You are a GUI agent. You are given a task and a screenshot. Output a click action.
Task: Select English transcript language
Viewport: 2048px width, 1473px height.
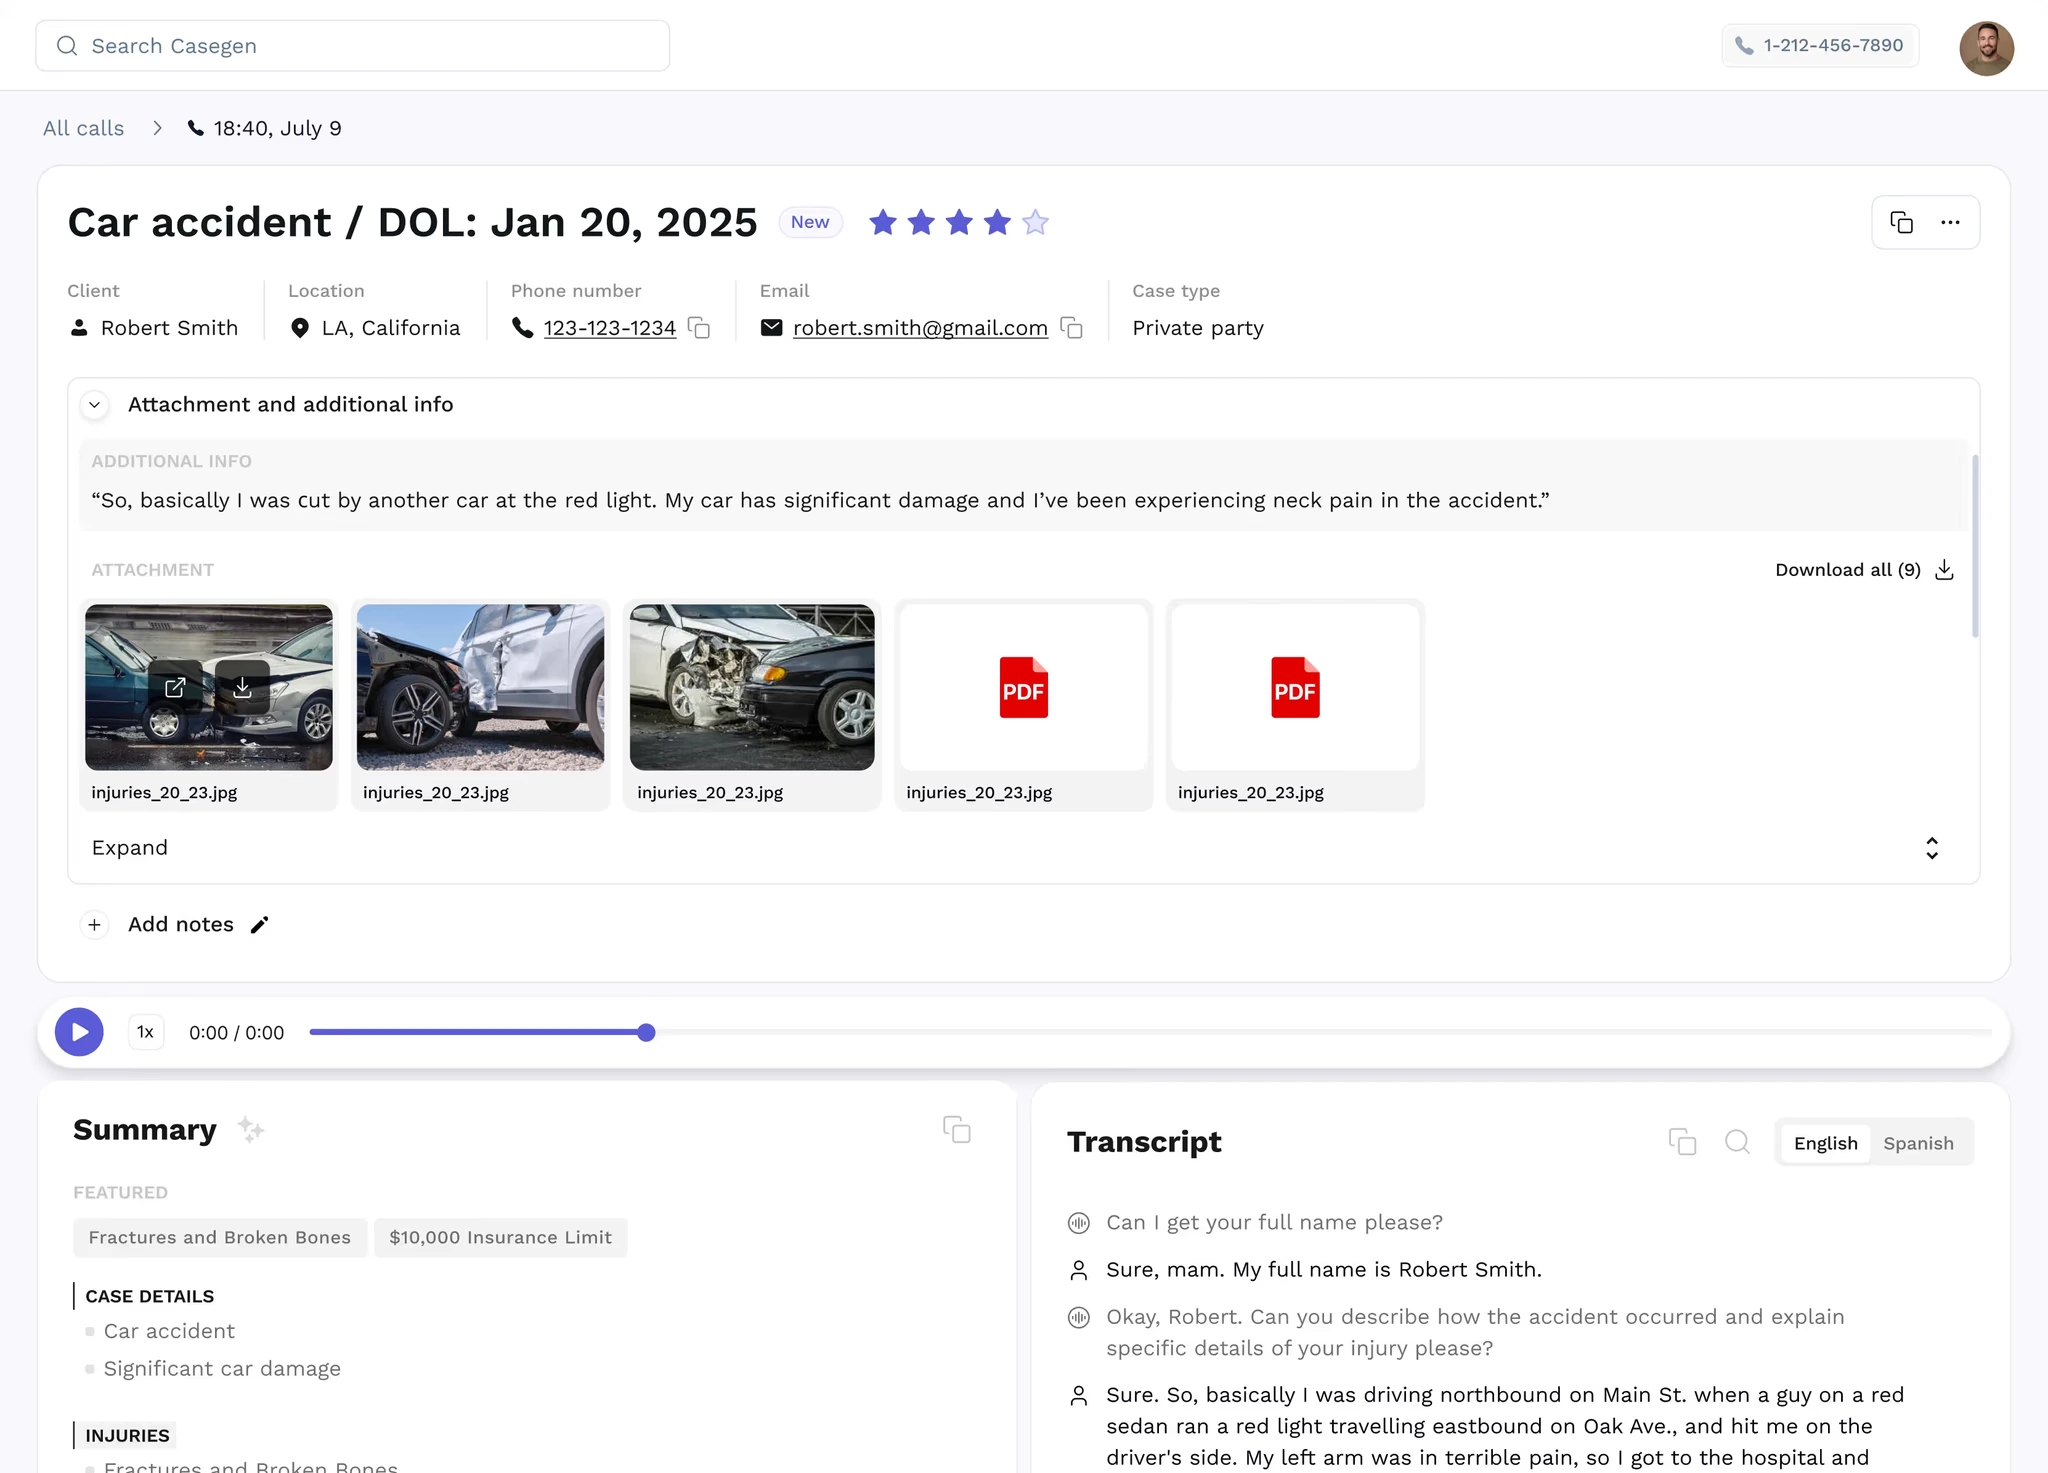pyautogui.click(x=1825, y=1143)
